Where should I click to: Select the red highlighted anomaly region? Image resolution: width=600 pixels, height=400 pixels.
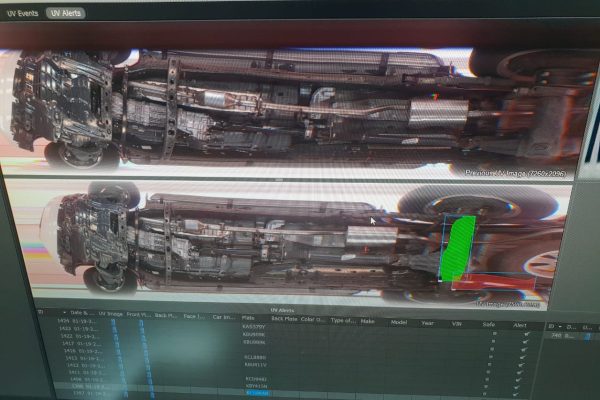click(x=494, y=281)
